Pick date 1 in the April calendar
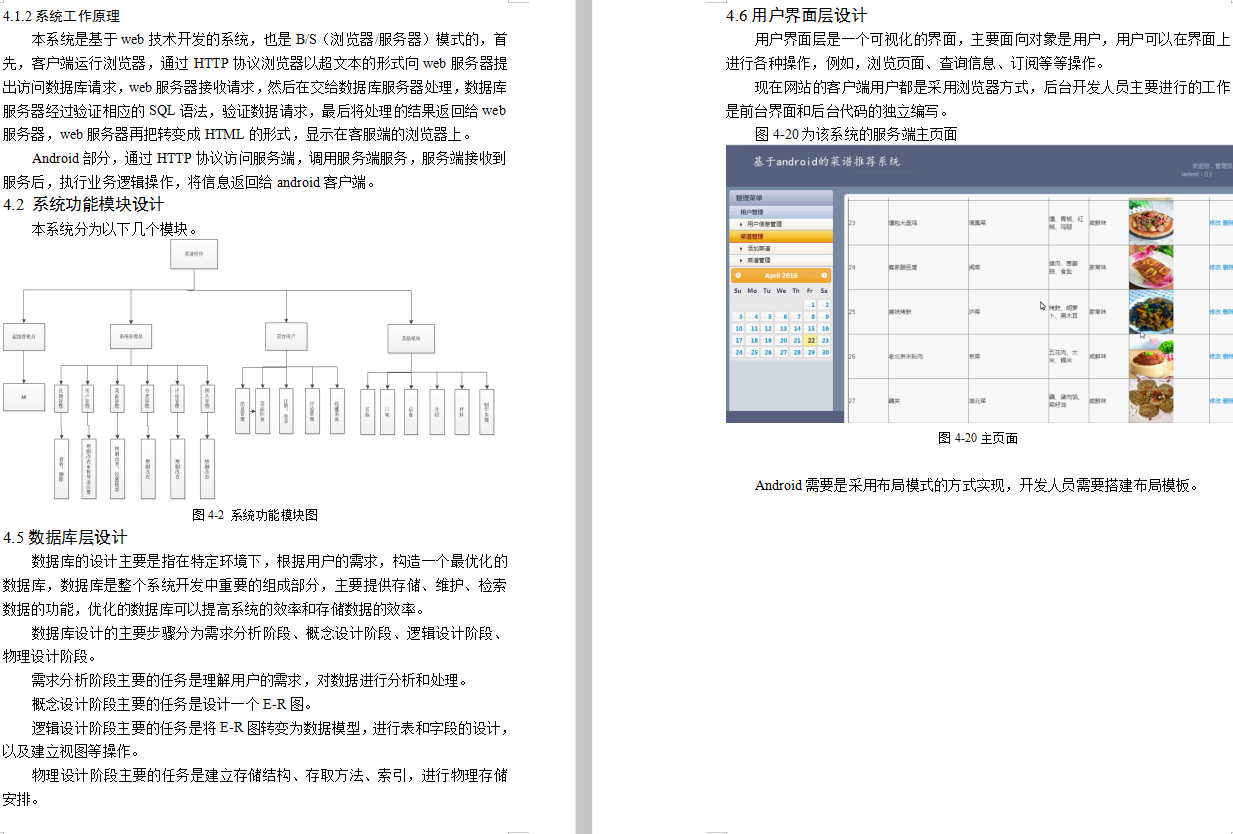1233x834 pixels. (x=811, y=304)
